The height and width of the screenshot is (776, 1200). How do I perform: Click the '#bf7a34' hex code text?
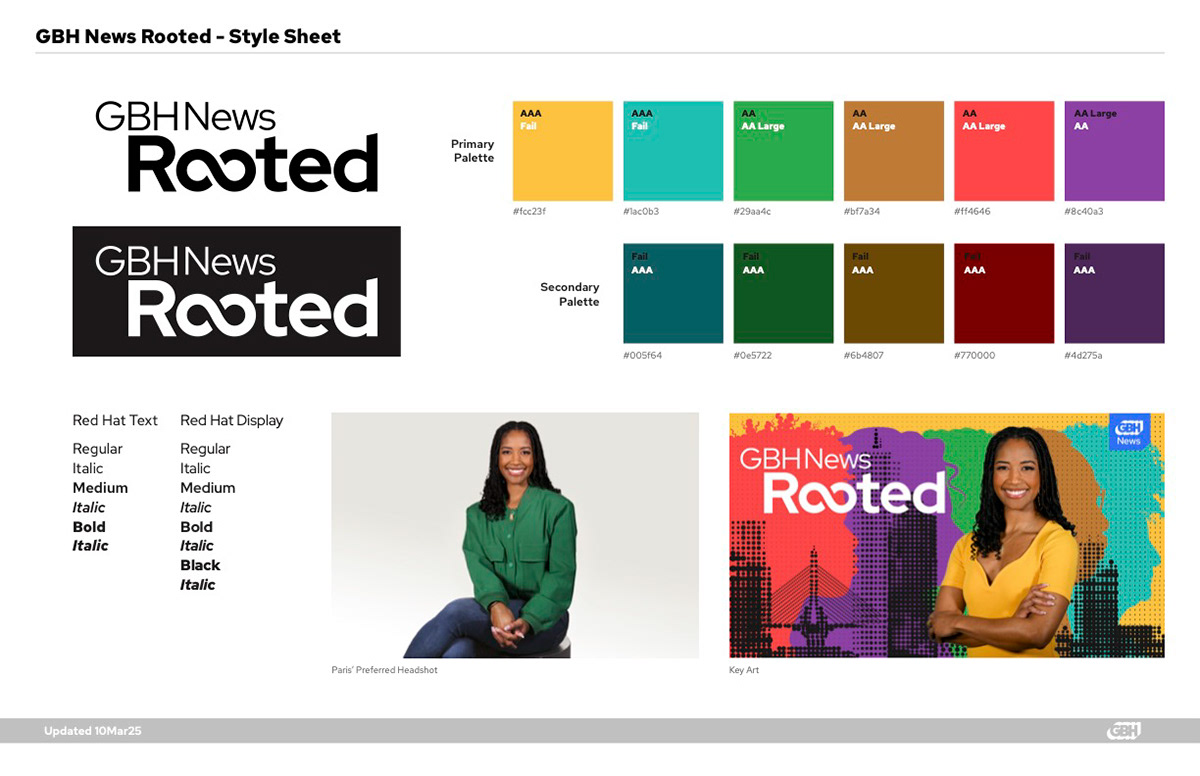[x=862, y=212]
